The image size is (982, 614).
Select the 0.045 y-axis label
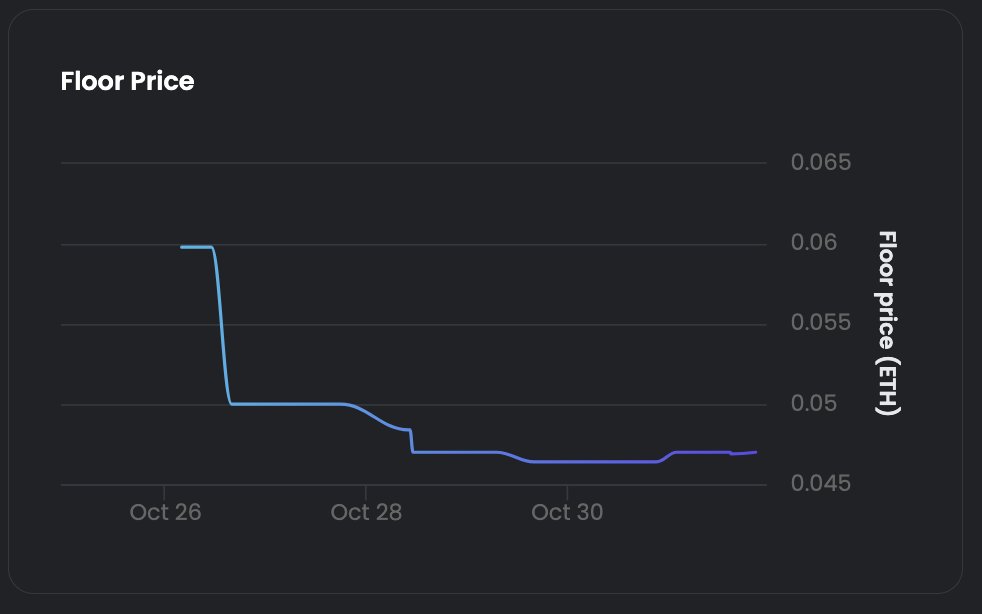(x=820, y=483)
